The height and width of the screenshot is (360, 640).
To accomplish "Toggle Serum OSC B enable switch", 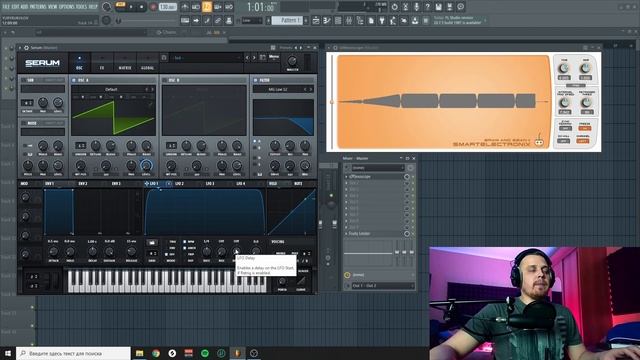I will (165, 80).
